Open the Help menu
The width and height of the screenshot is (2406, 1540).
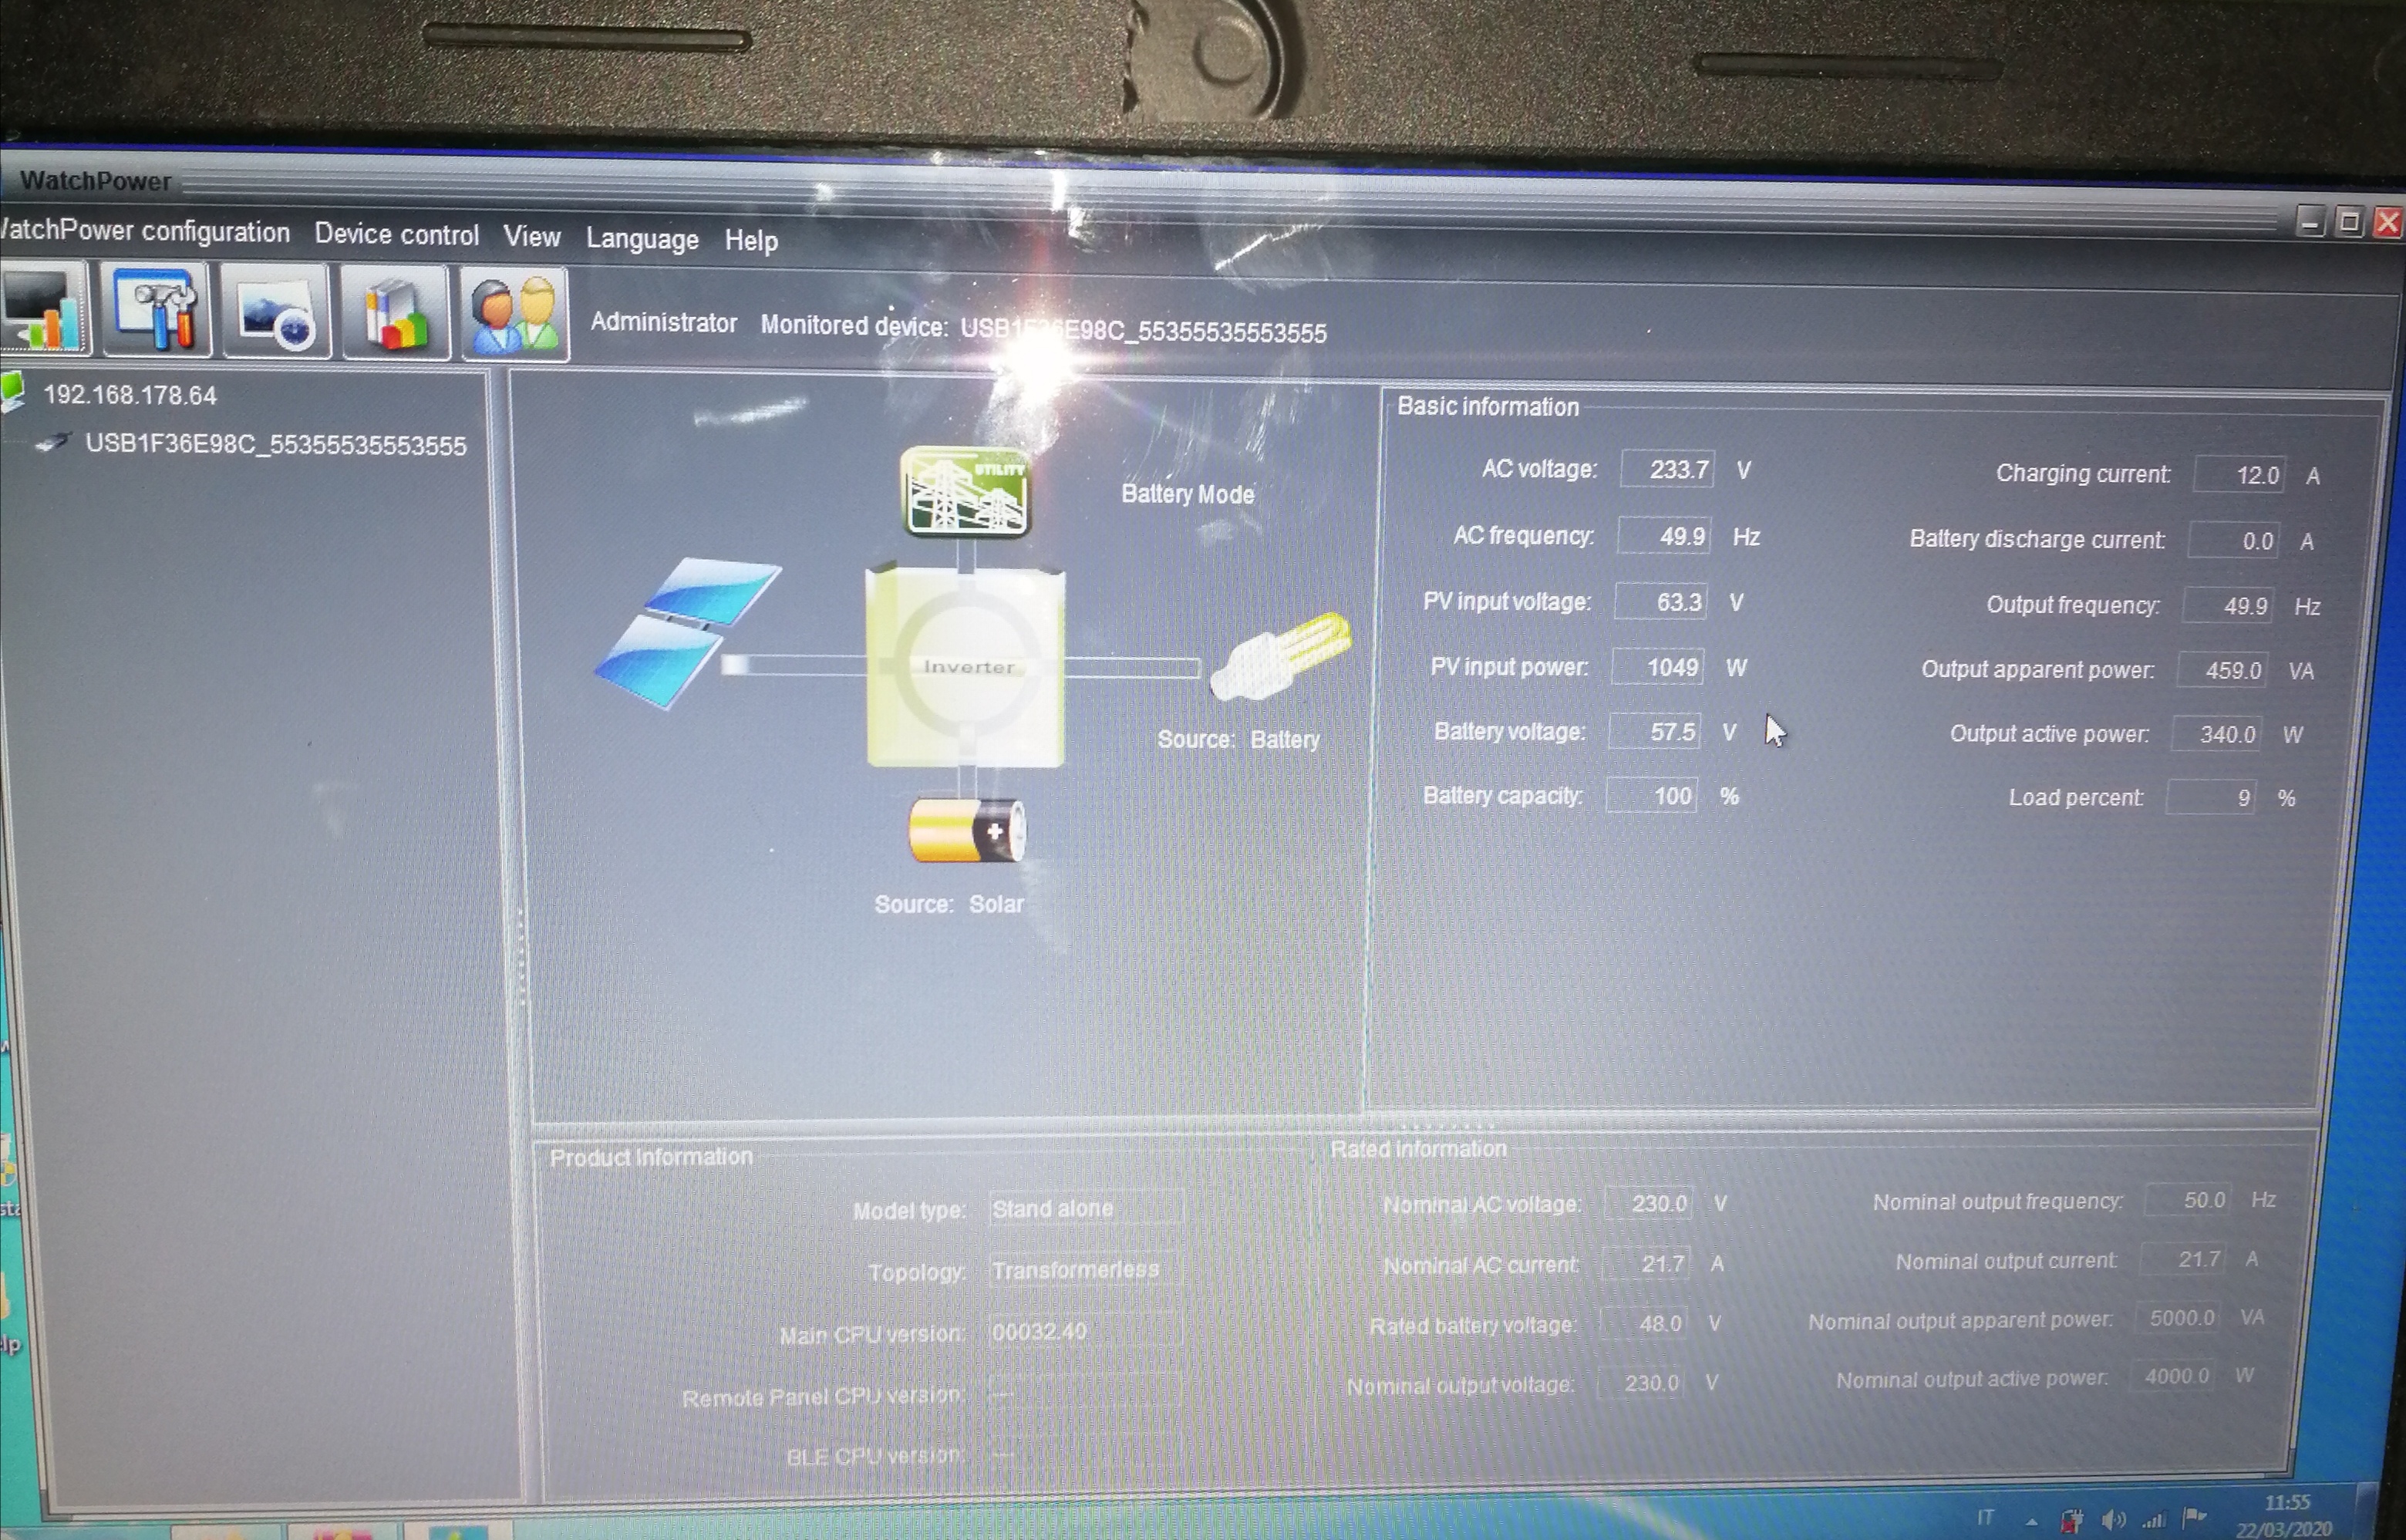(x=751, y=241)
